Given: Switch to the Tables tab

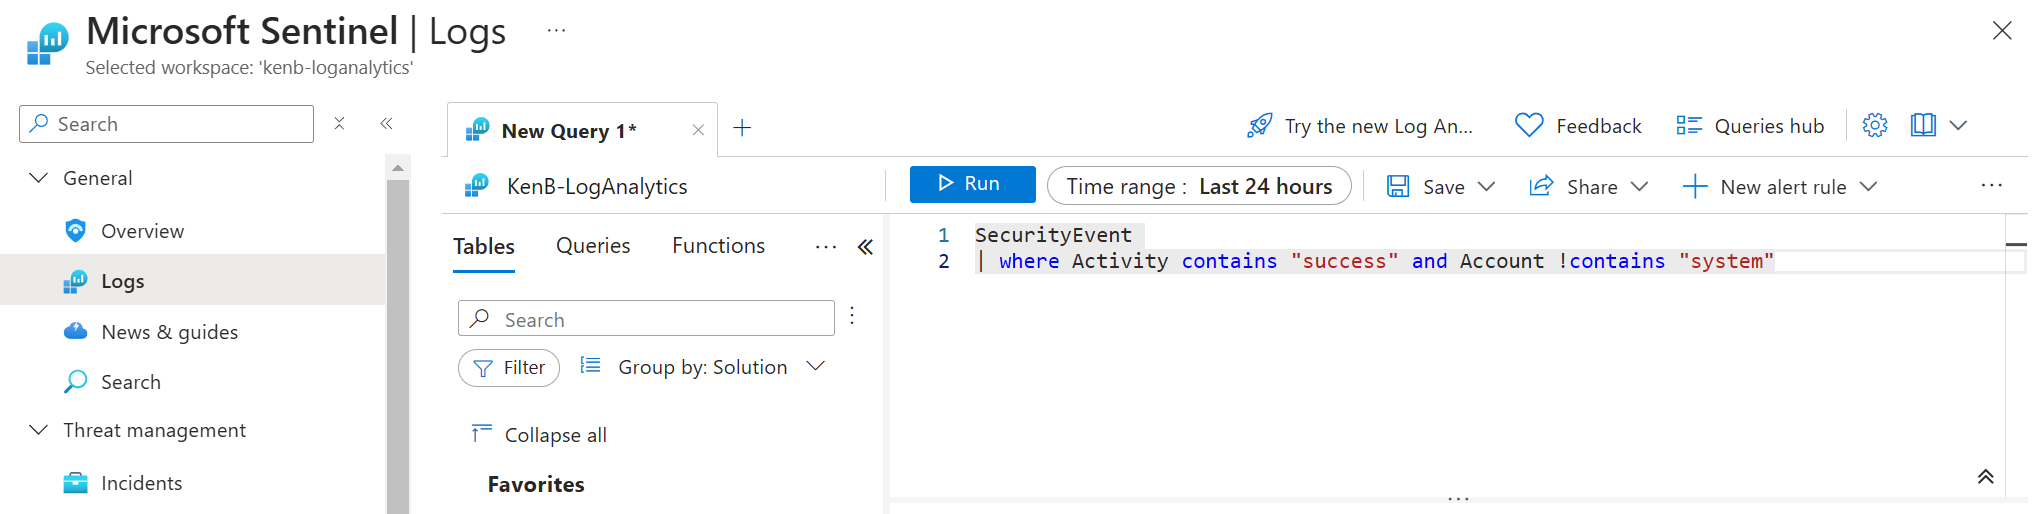Looking at the screenshot, I should click(484, 247).
